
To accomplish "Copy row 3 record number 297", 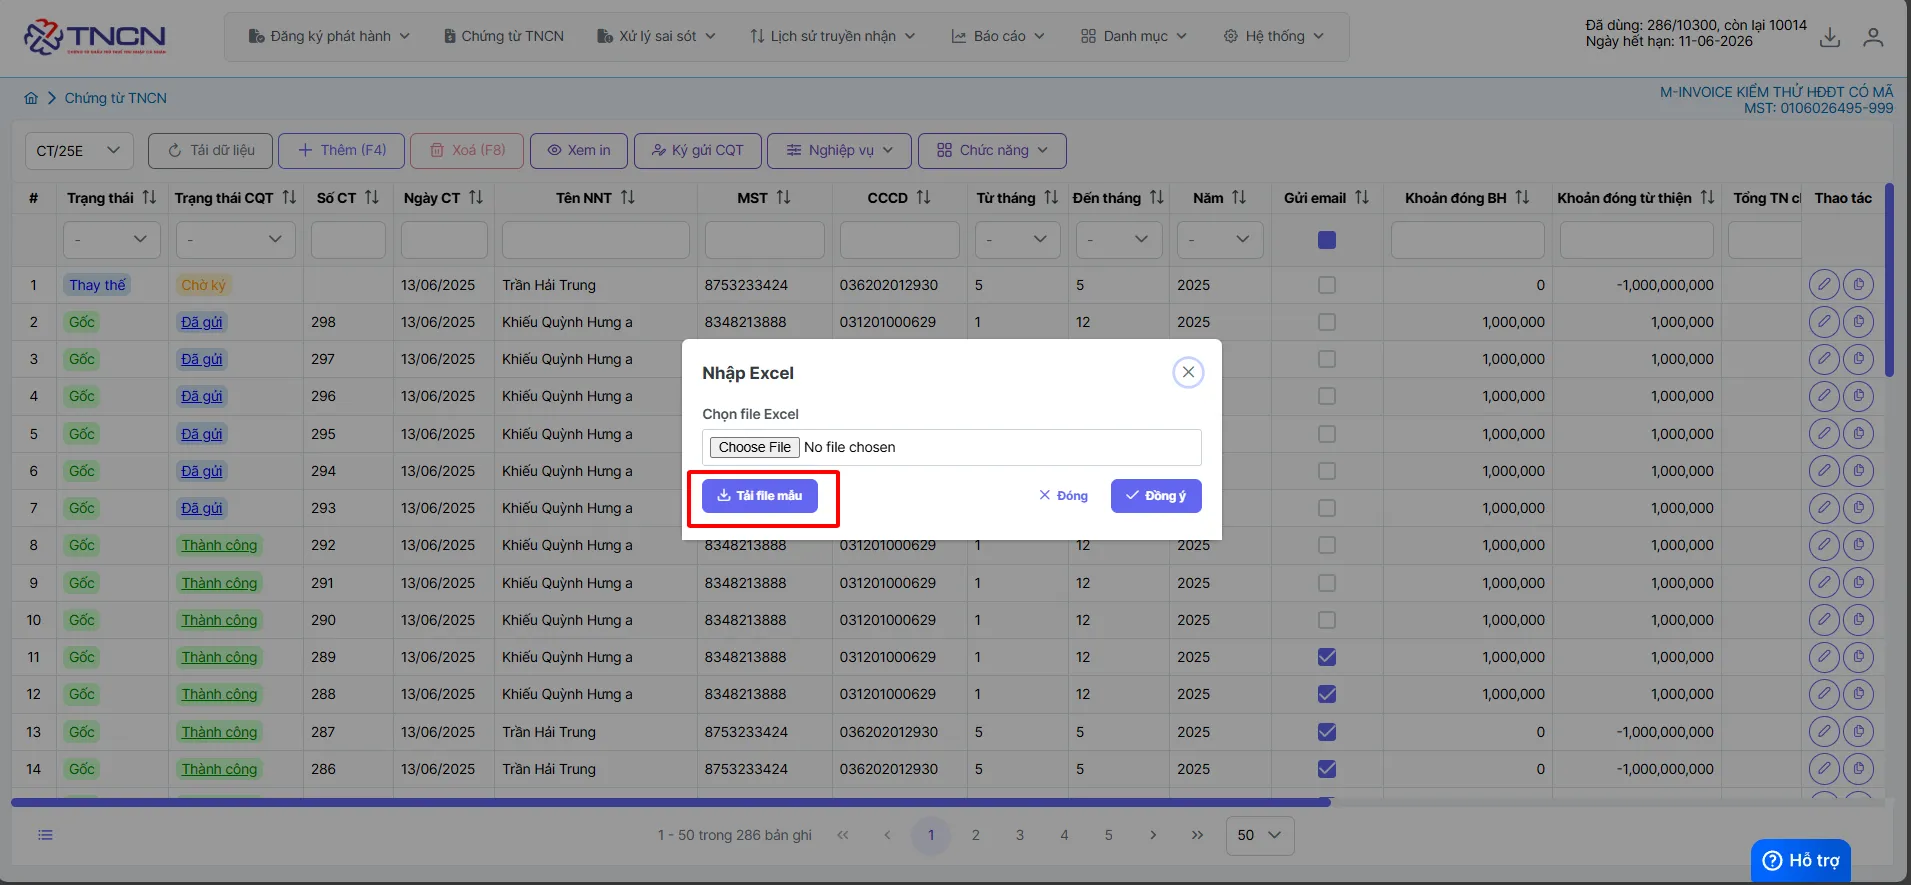I will pyautogui.click(x=1858, y=359).
